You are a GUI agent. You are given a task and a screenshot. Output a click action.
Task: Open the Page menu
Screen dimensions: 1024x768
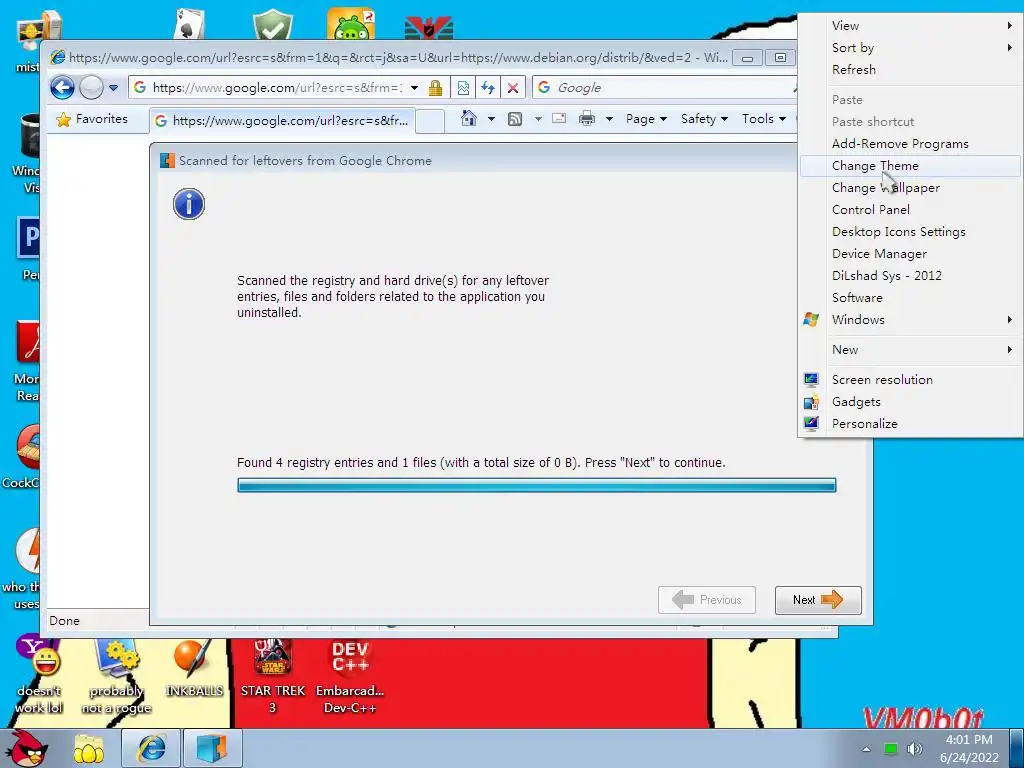tap(646, 119)
